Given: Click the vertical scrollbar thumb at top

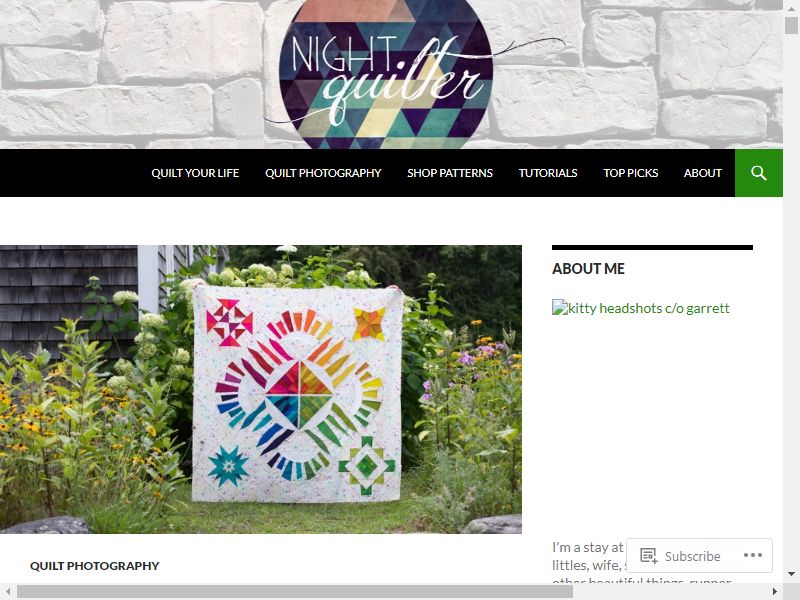Looking at the screenshot, I should pyautogui.click(x=791, y=25).
